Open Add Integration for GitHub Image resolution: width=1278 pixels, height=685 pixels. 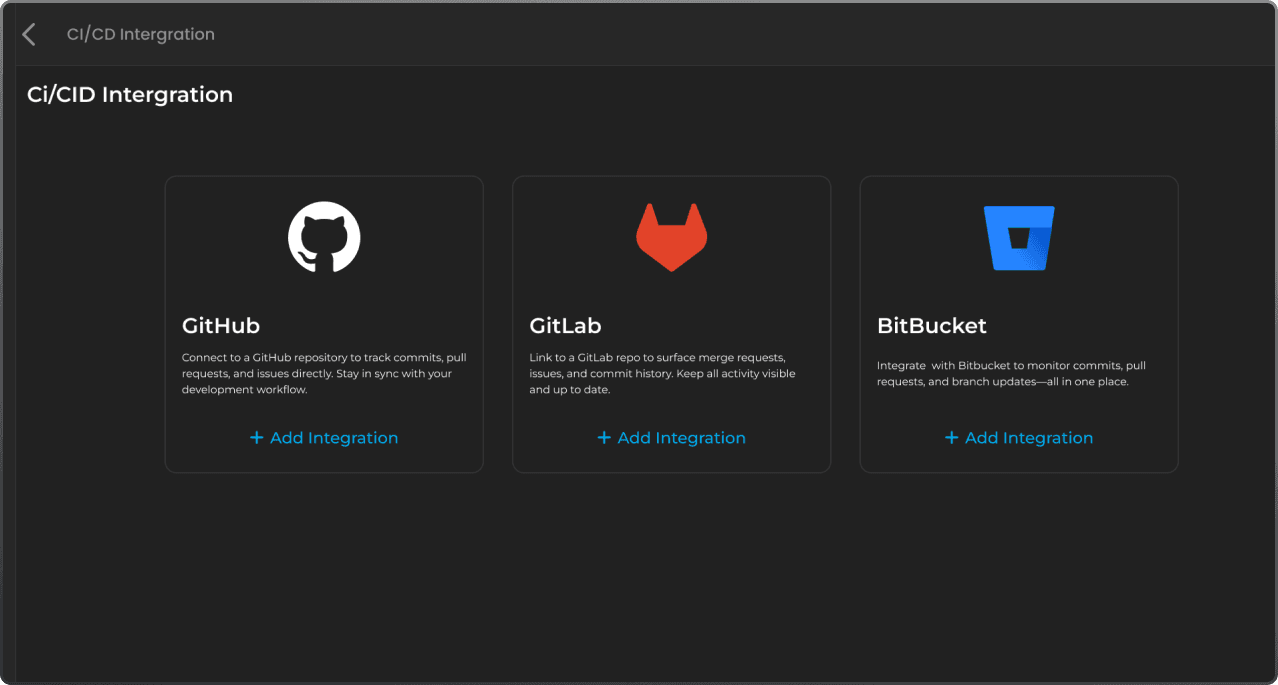pyautogui.click(x=331, y=437)
